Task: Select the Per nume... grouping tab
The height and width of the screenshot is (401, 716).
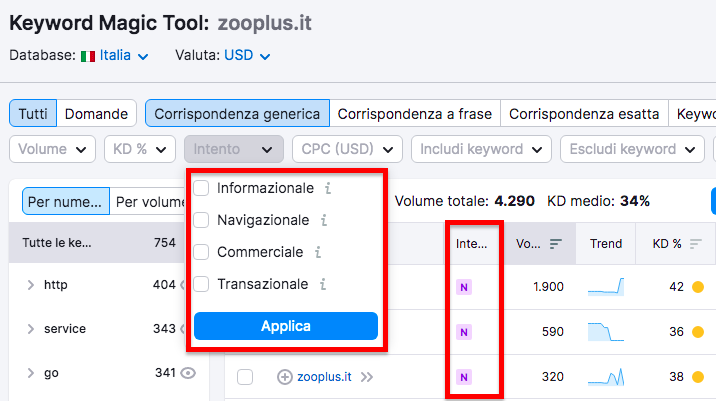Action: tap(66, 201)
